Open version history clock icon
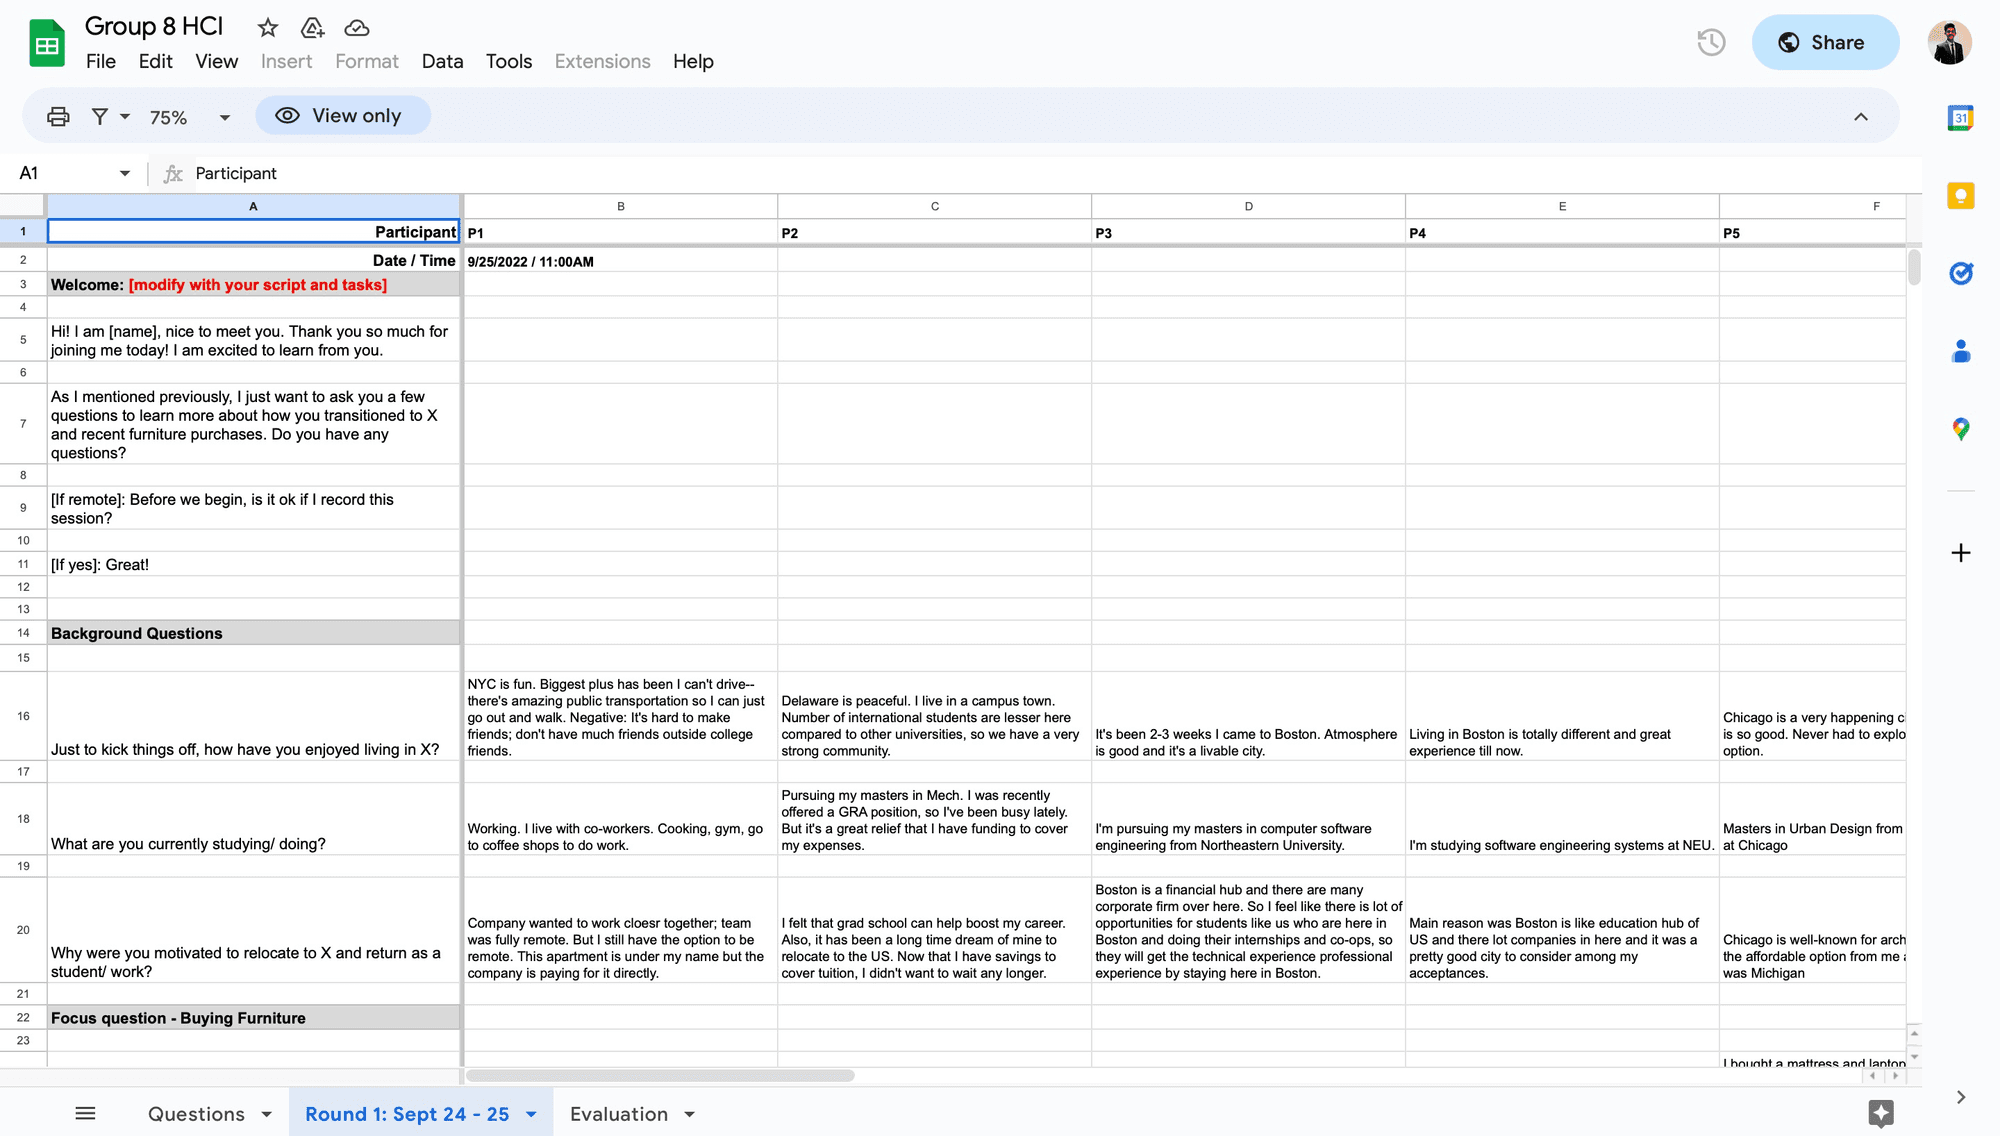 [1711, 43]
